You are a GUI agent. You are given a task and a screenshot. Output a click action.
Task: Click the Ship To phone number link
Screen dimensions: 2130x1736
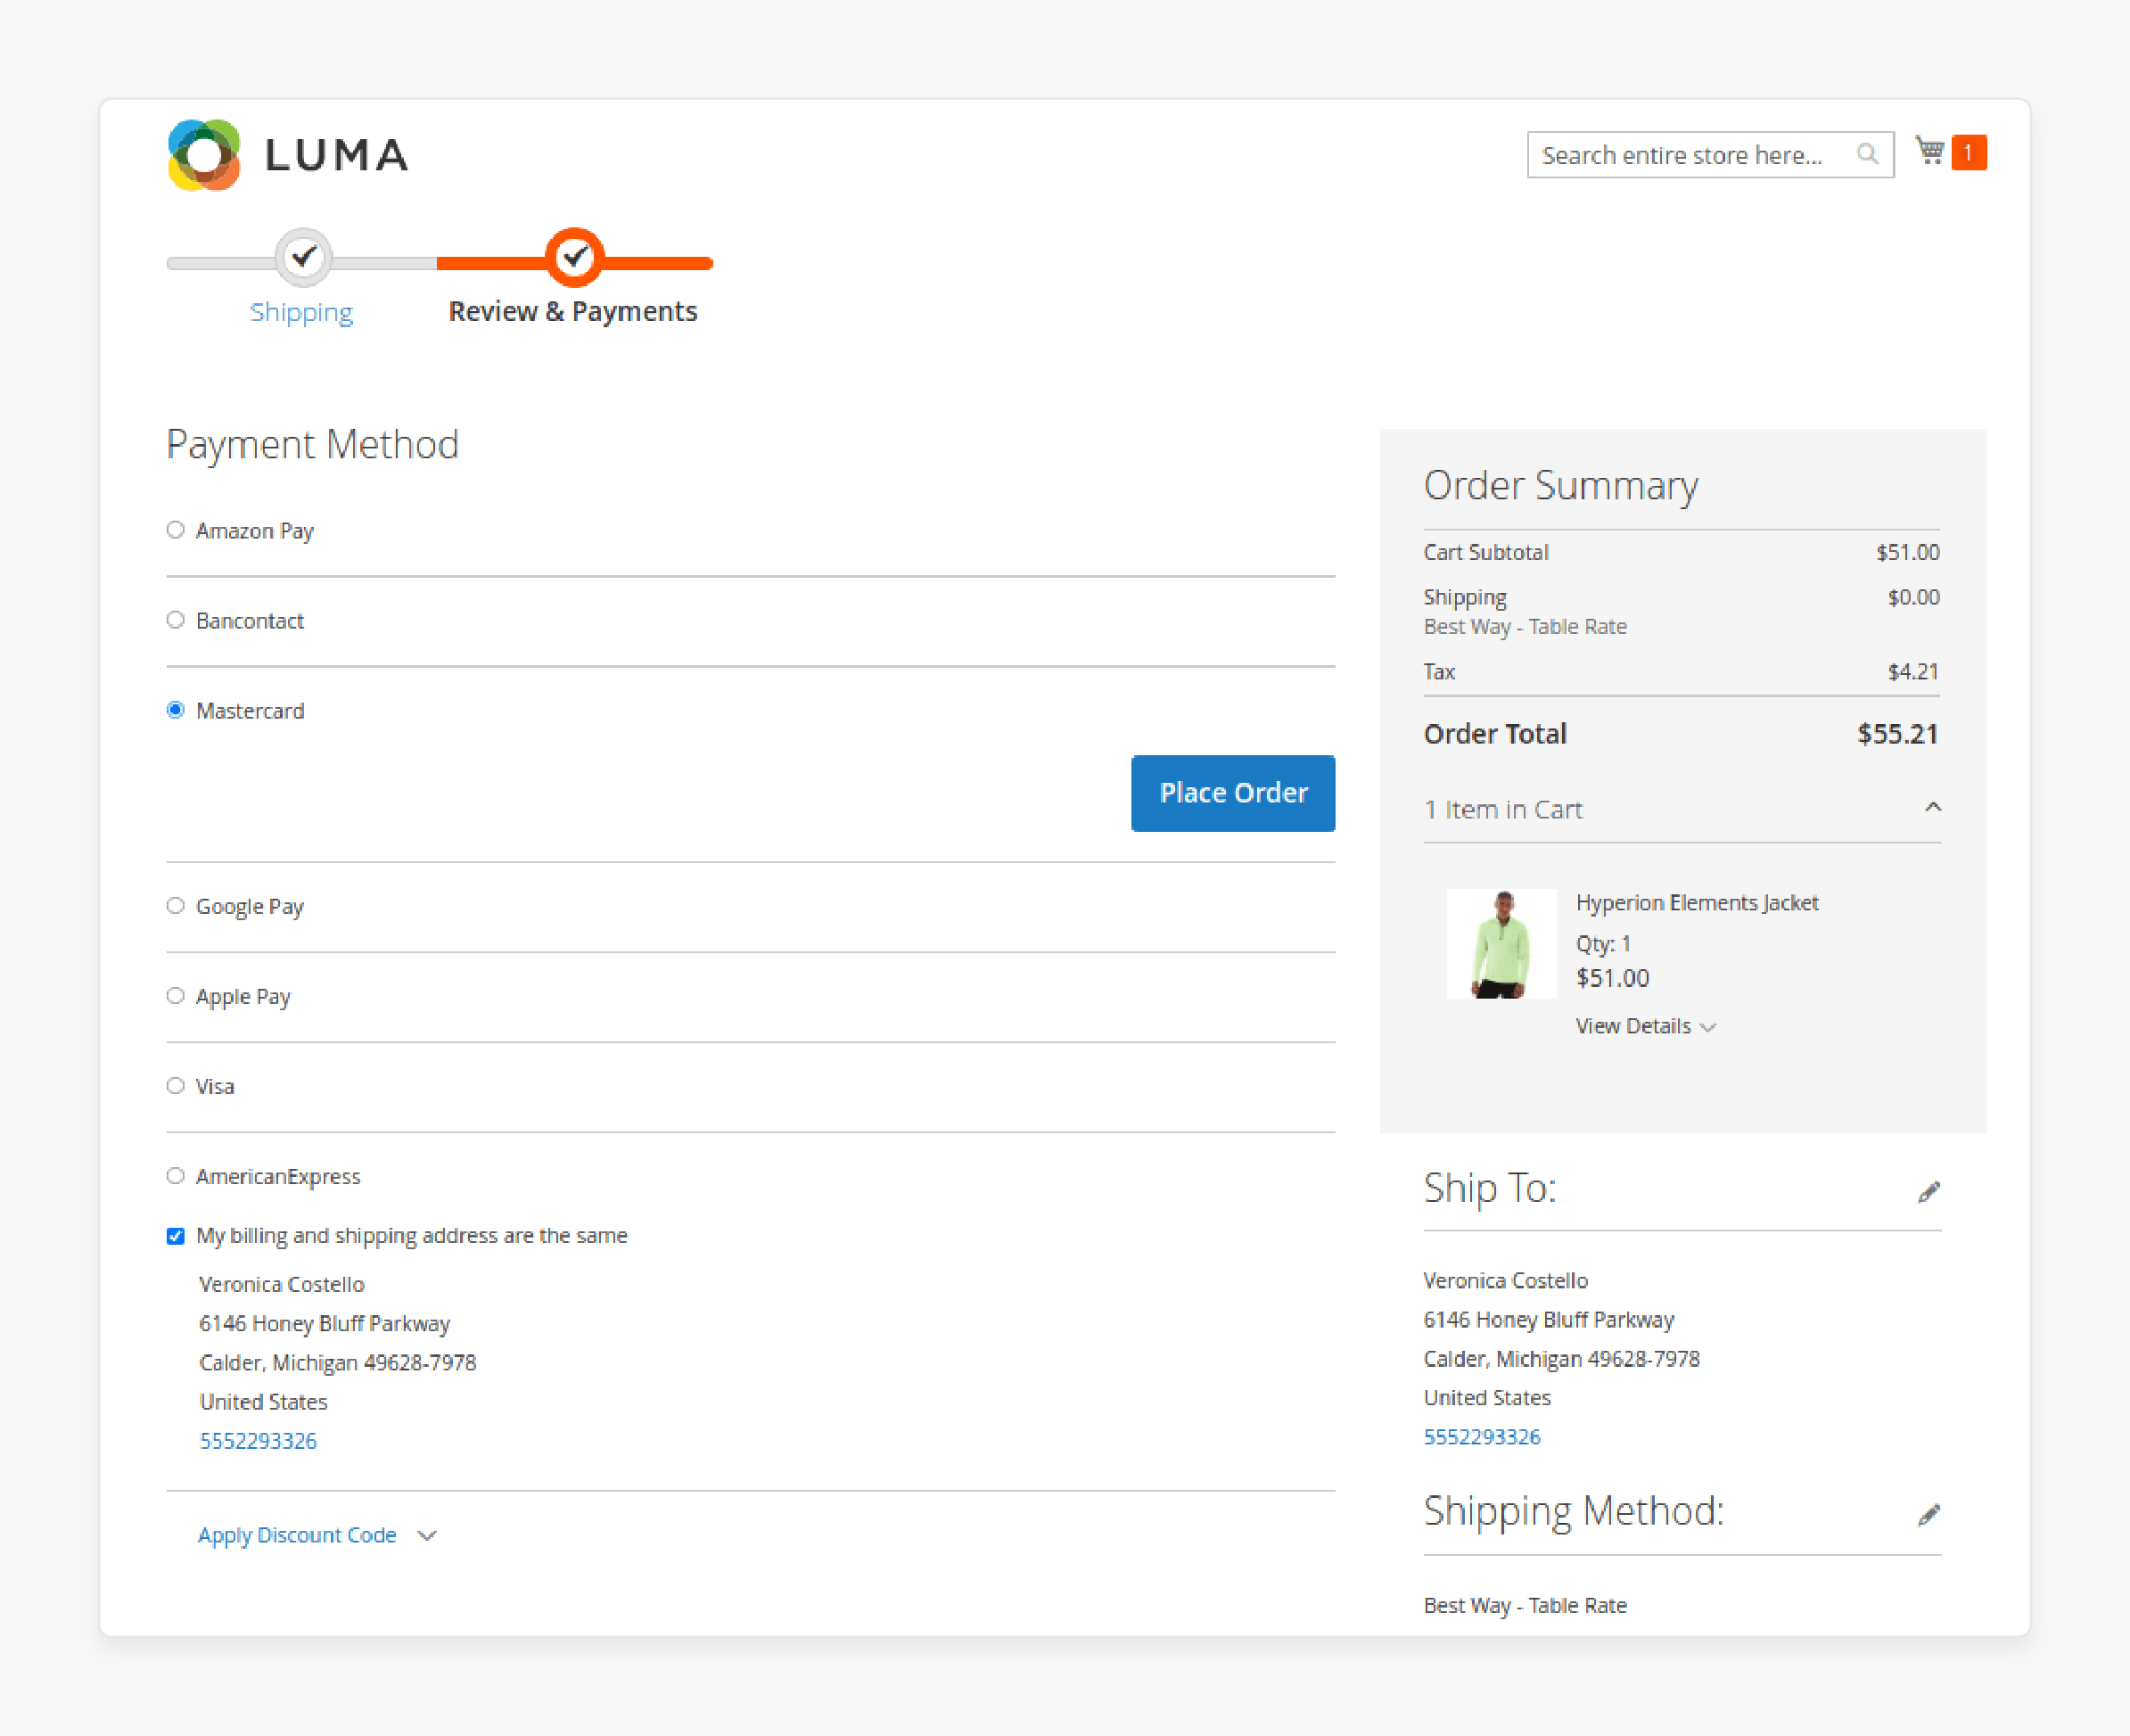coord(1482,1437)
